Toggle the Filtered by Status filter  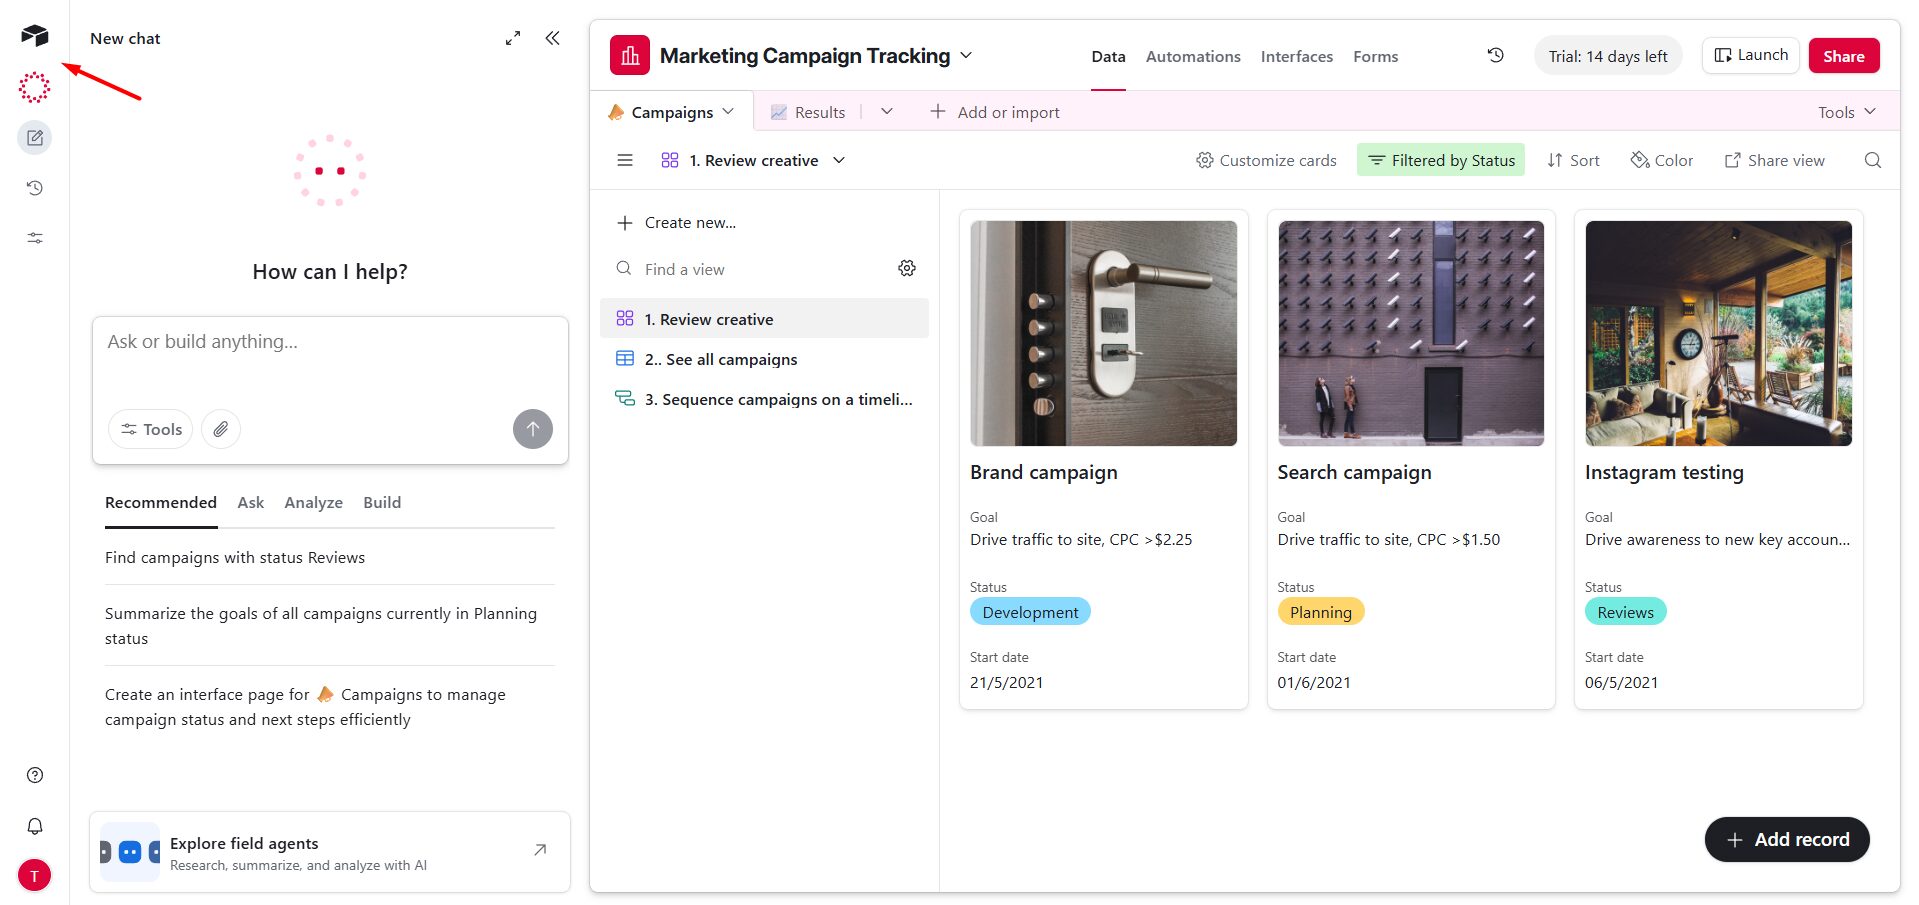(1440, 160)
